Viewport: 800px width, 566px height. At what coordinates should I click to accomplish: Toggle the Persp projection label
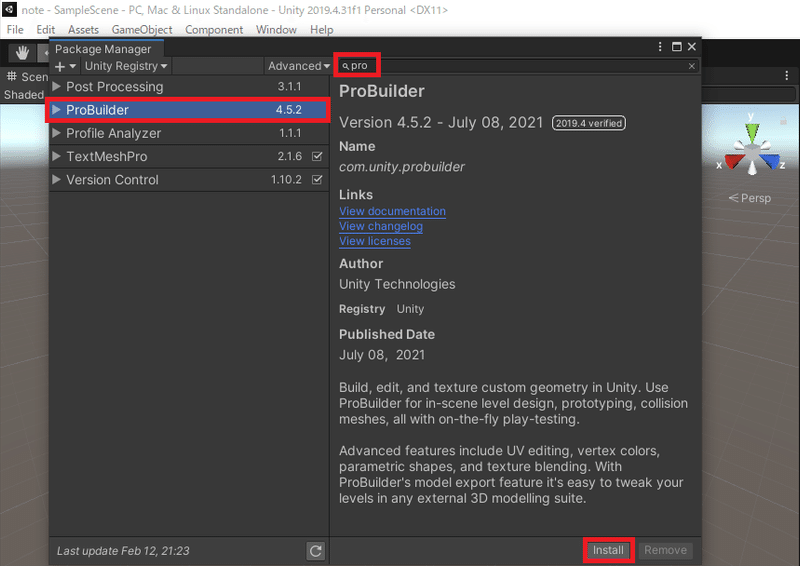(x=749, y=198)
